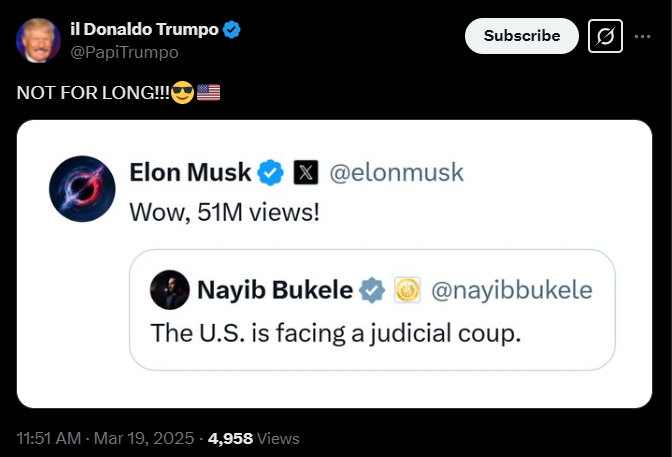Click the sunglasses emoji in the post

pos(182,93)
